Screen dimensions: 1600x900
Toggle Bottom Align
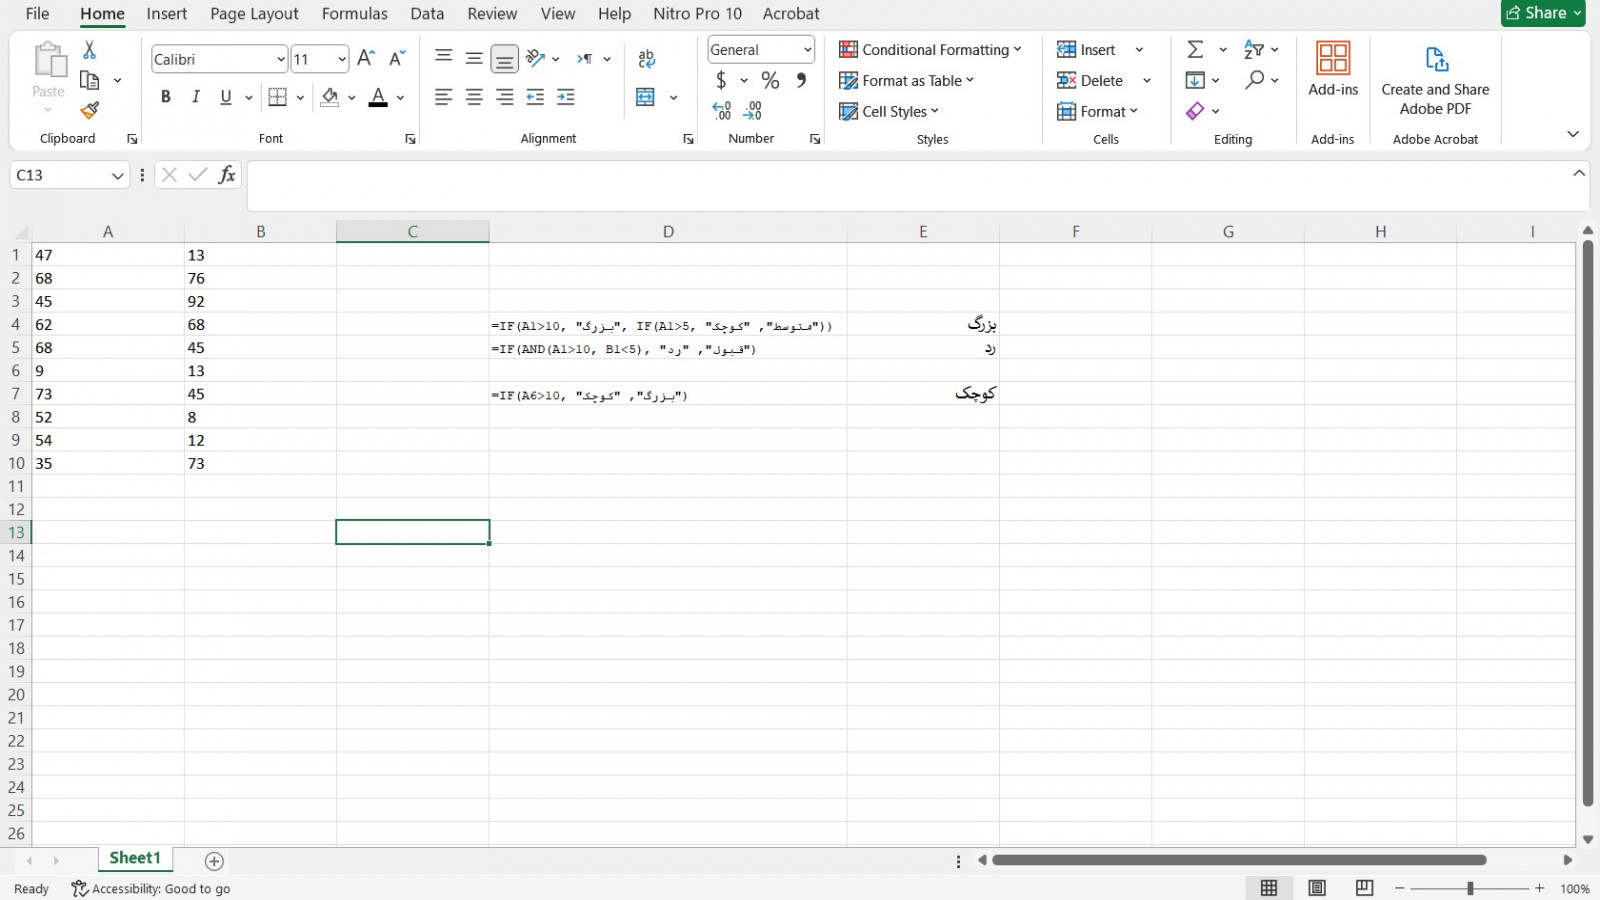505,59
